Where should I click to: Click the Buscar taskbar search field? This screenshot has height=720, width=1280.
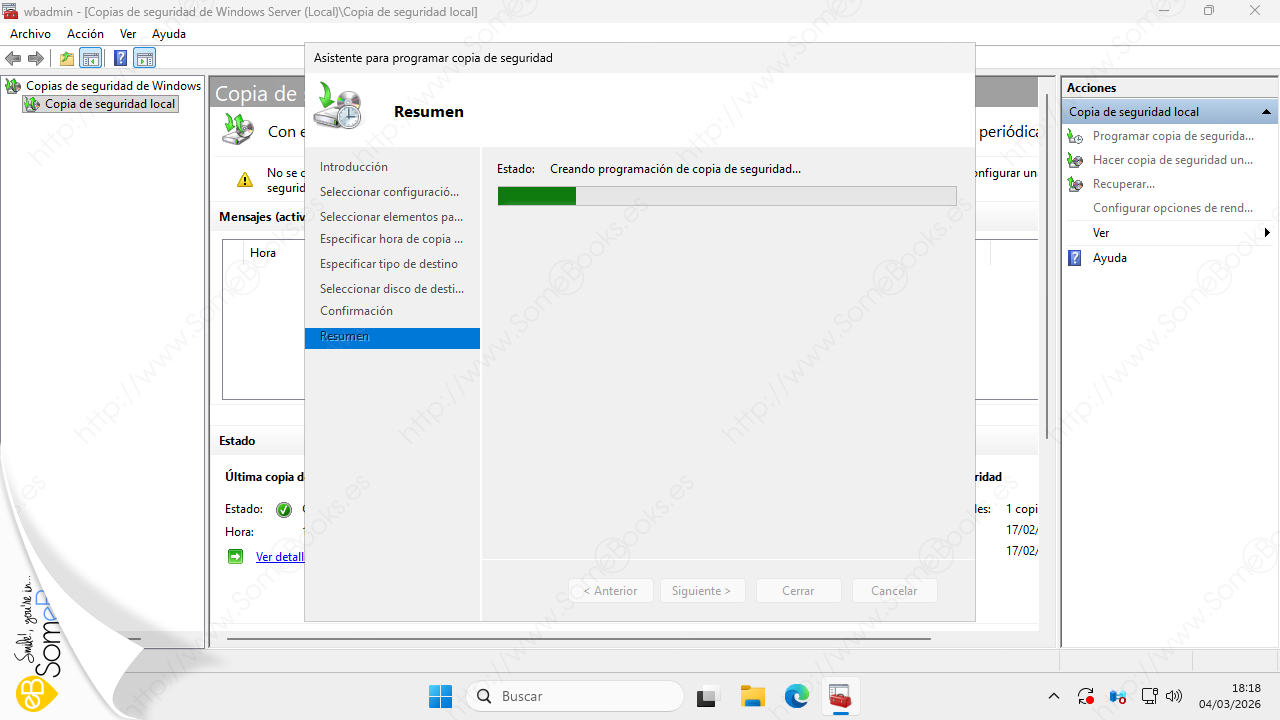click(x=577, y=696)
